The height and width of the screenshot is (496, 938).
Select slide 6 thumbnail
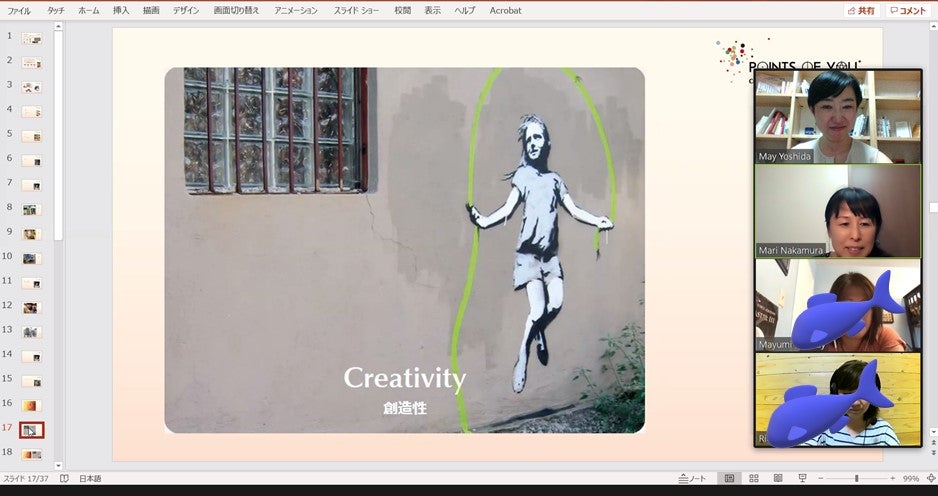tap(32, 161)
